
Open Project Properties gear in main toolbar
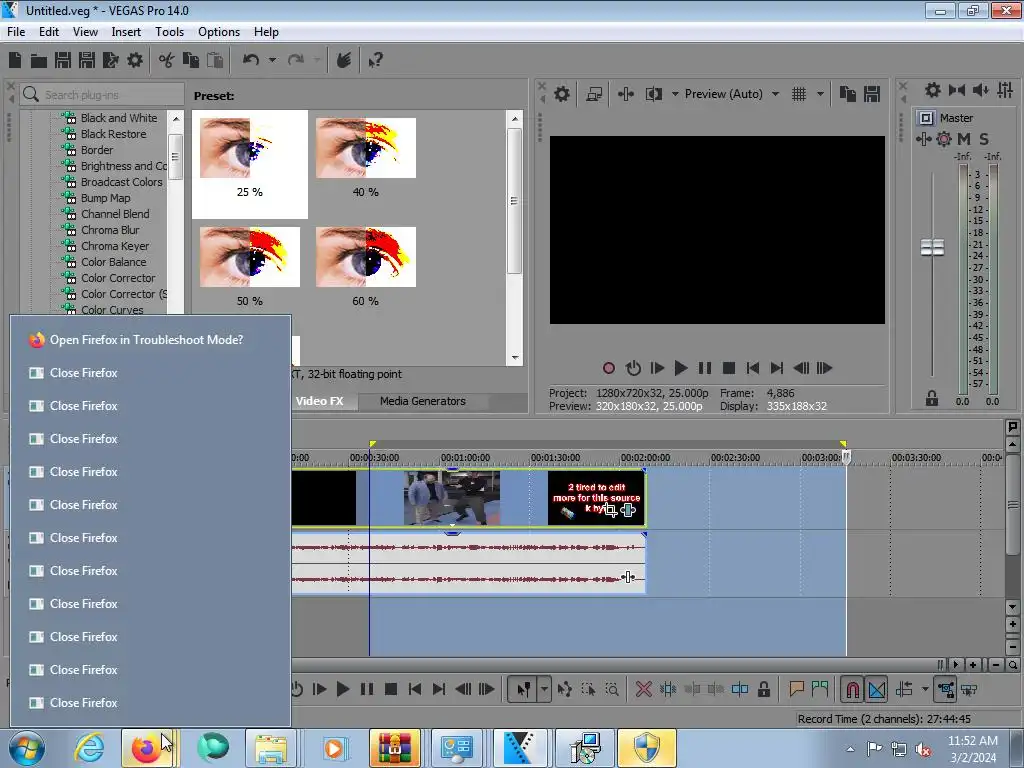pos(135,61)
